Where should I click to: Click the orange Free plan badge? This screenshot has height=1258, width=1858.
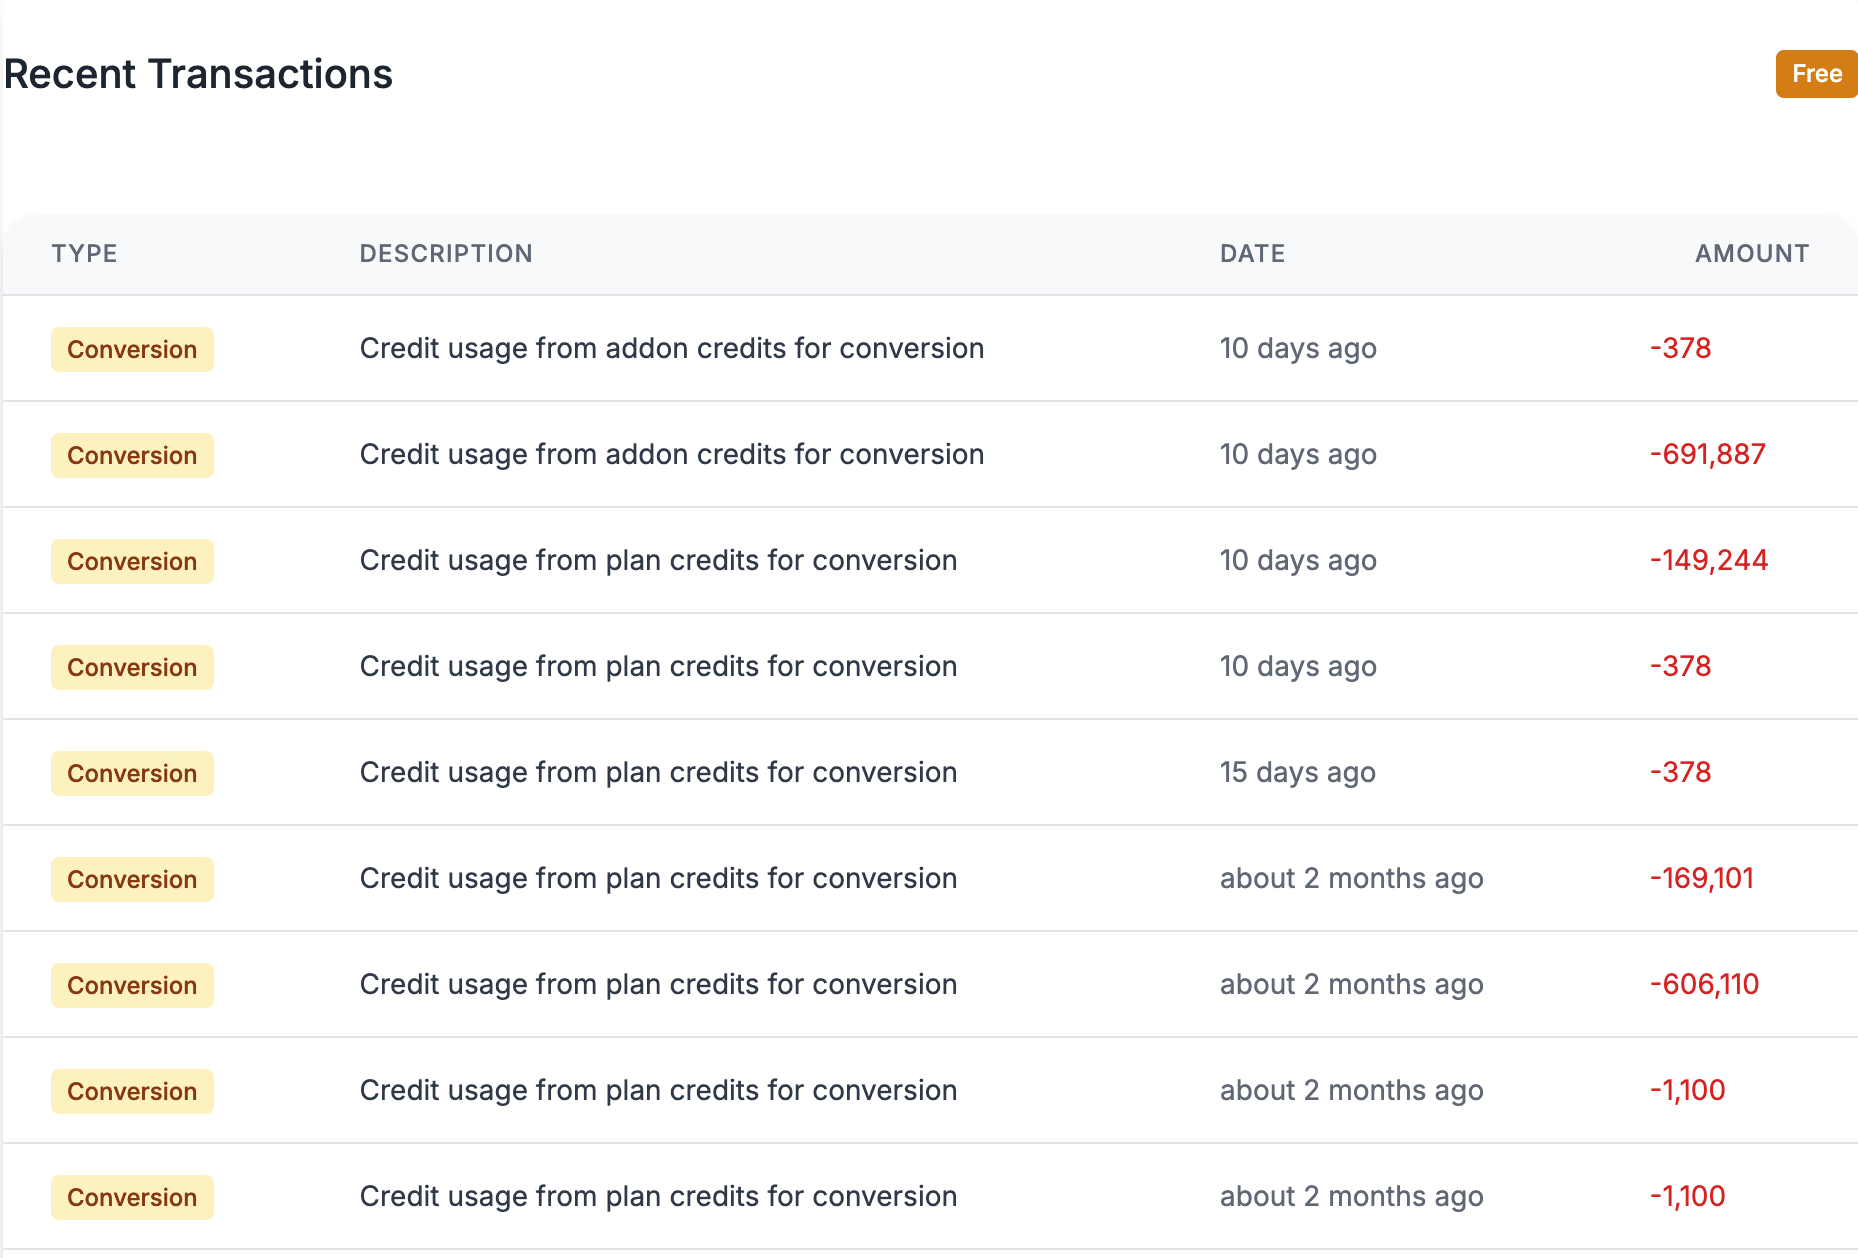click(1815, 74)
